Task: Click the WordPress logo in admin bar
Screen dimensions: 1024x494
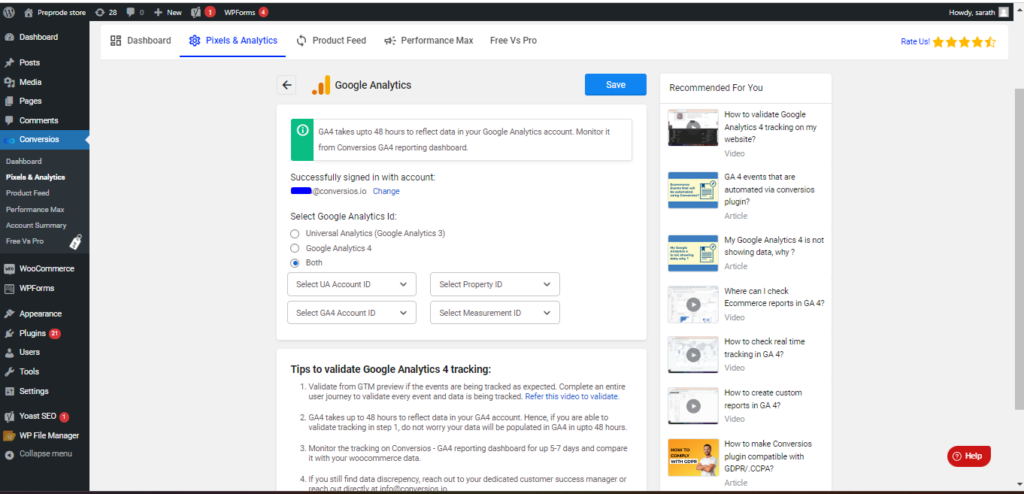Action: (10, 12)
